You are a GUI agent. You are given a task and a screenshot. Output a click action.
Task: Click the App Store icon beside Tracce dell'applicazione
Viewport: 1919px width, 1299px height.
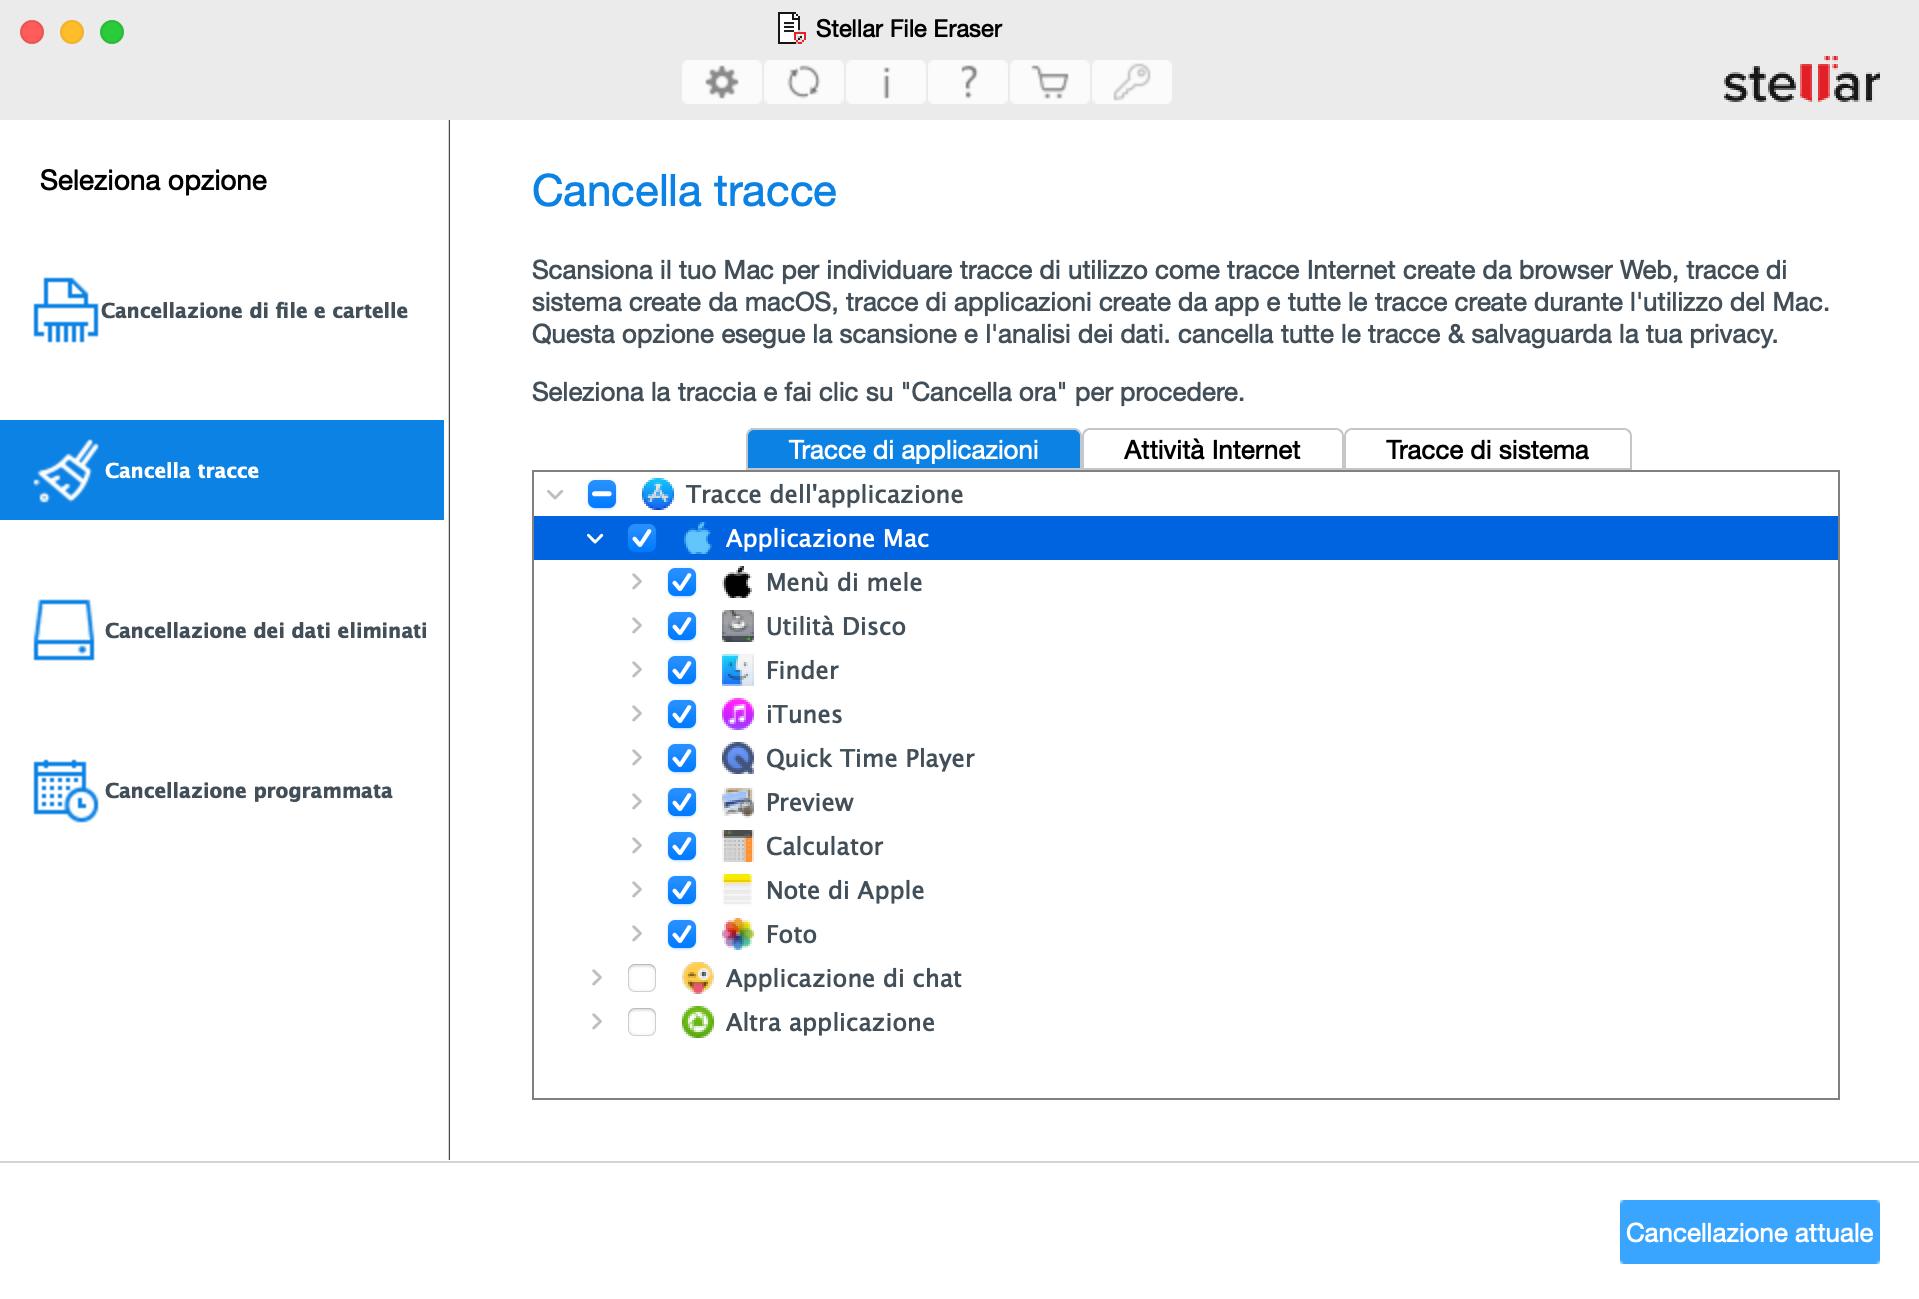[657, 494]
